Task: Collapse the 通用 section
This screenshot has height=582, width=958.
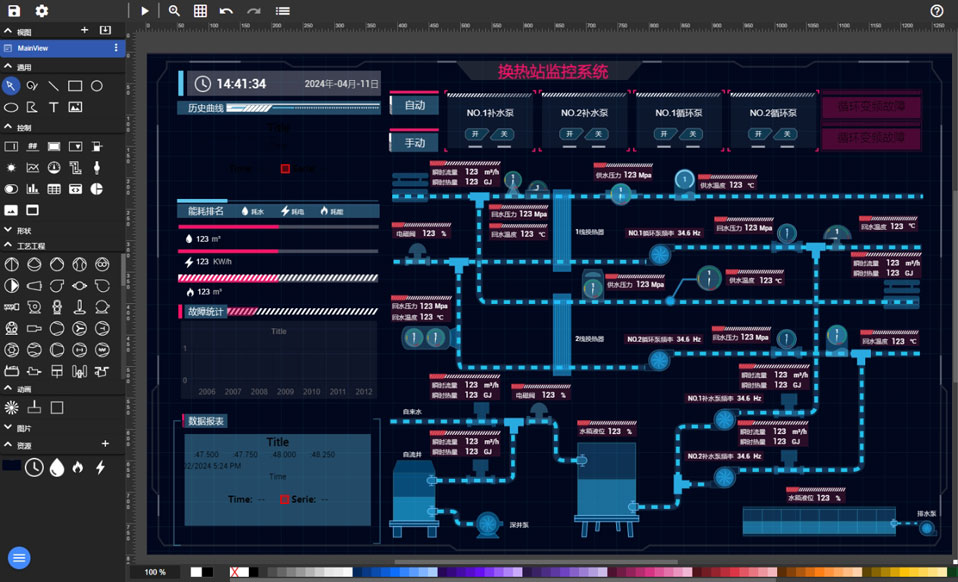Action: click(x=8, y=67)
